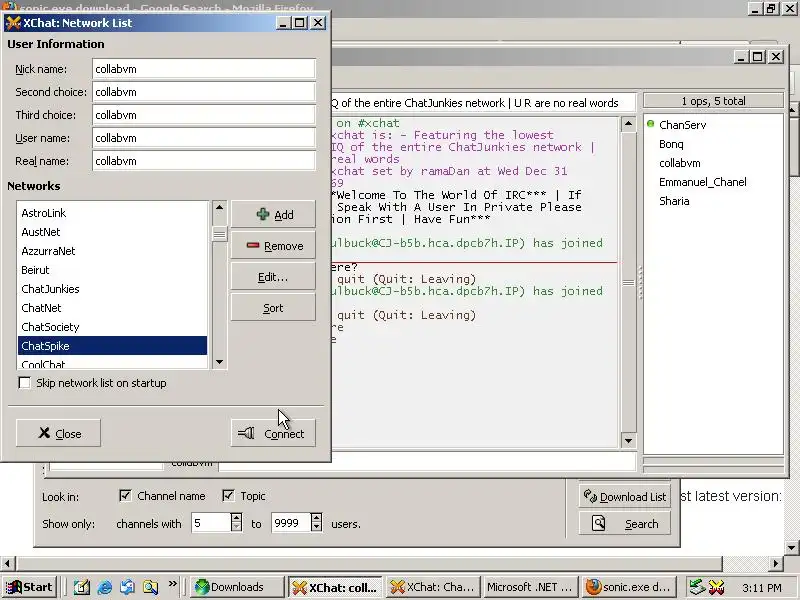Viewport: 800px width, 600px height.
Task: Select Emmanuel_Chanel in the user list
Action: pos(703,182)
